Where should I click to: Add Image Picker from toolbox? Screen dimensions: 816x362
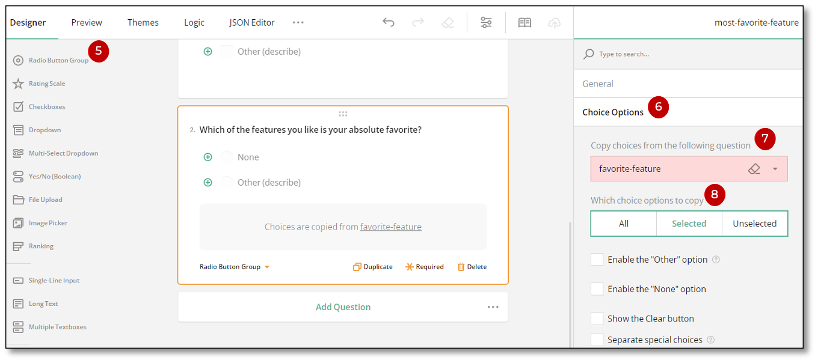pos(40,223)
